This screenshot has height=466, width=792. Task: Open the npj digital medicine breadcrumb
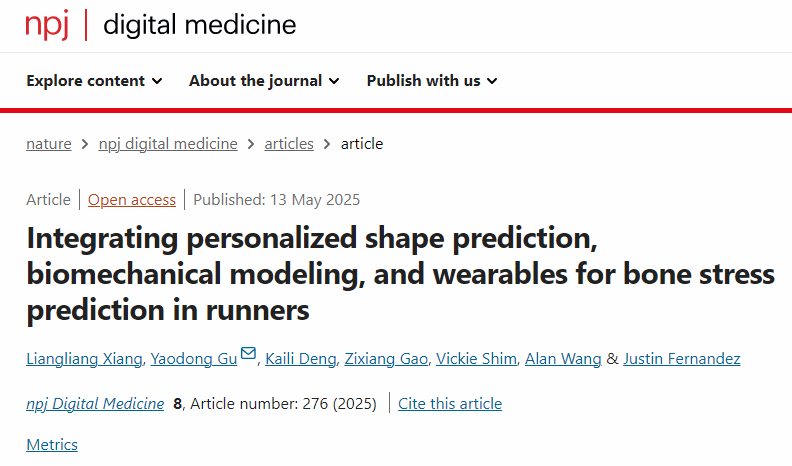point(168,144)
